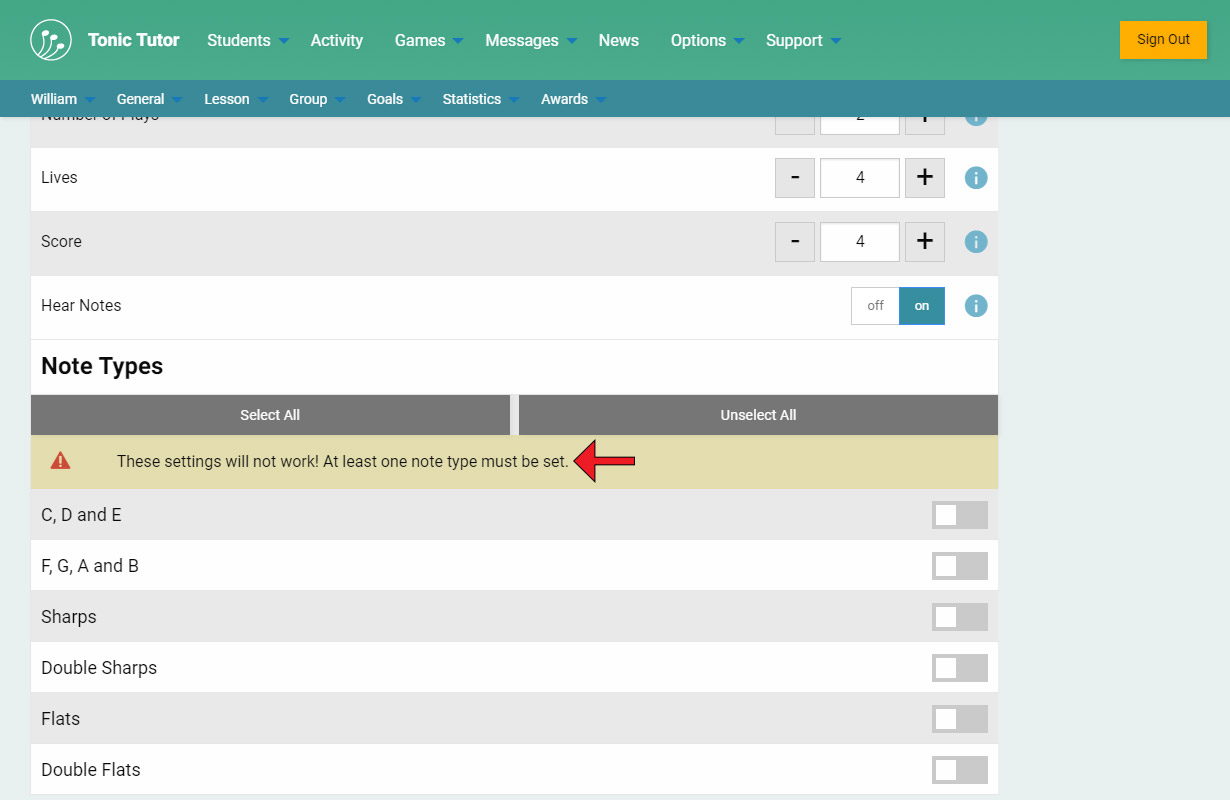Viewport: 1230px width, 800px height.
Task: Decrease Lives with the minus button
Action: point(795,178)
